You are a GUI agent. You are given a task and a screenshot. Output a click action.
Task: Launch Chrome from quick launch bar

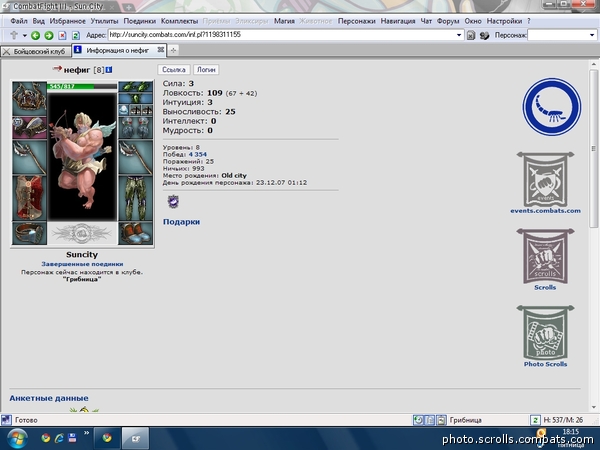(x=46, y=438)
